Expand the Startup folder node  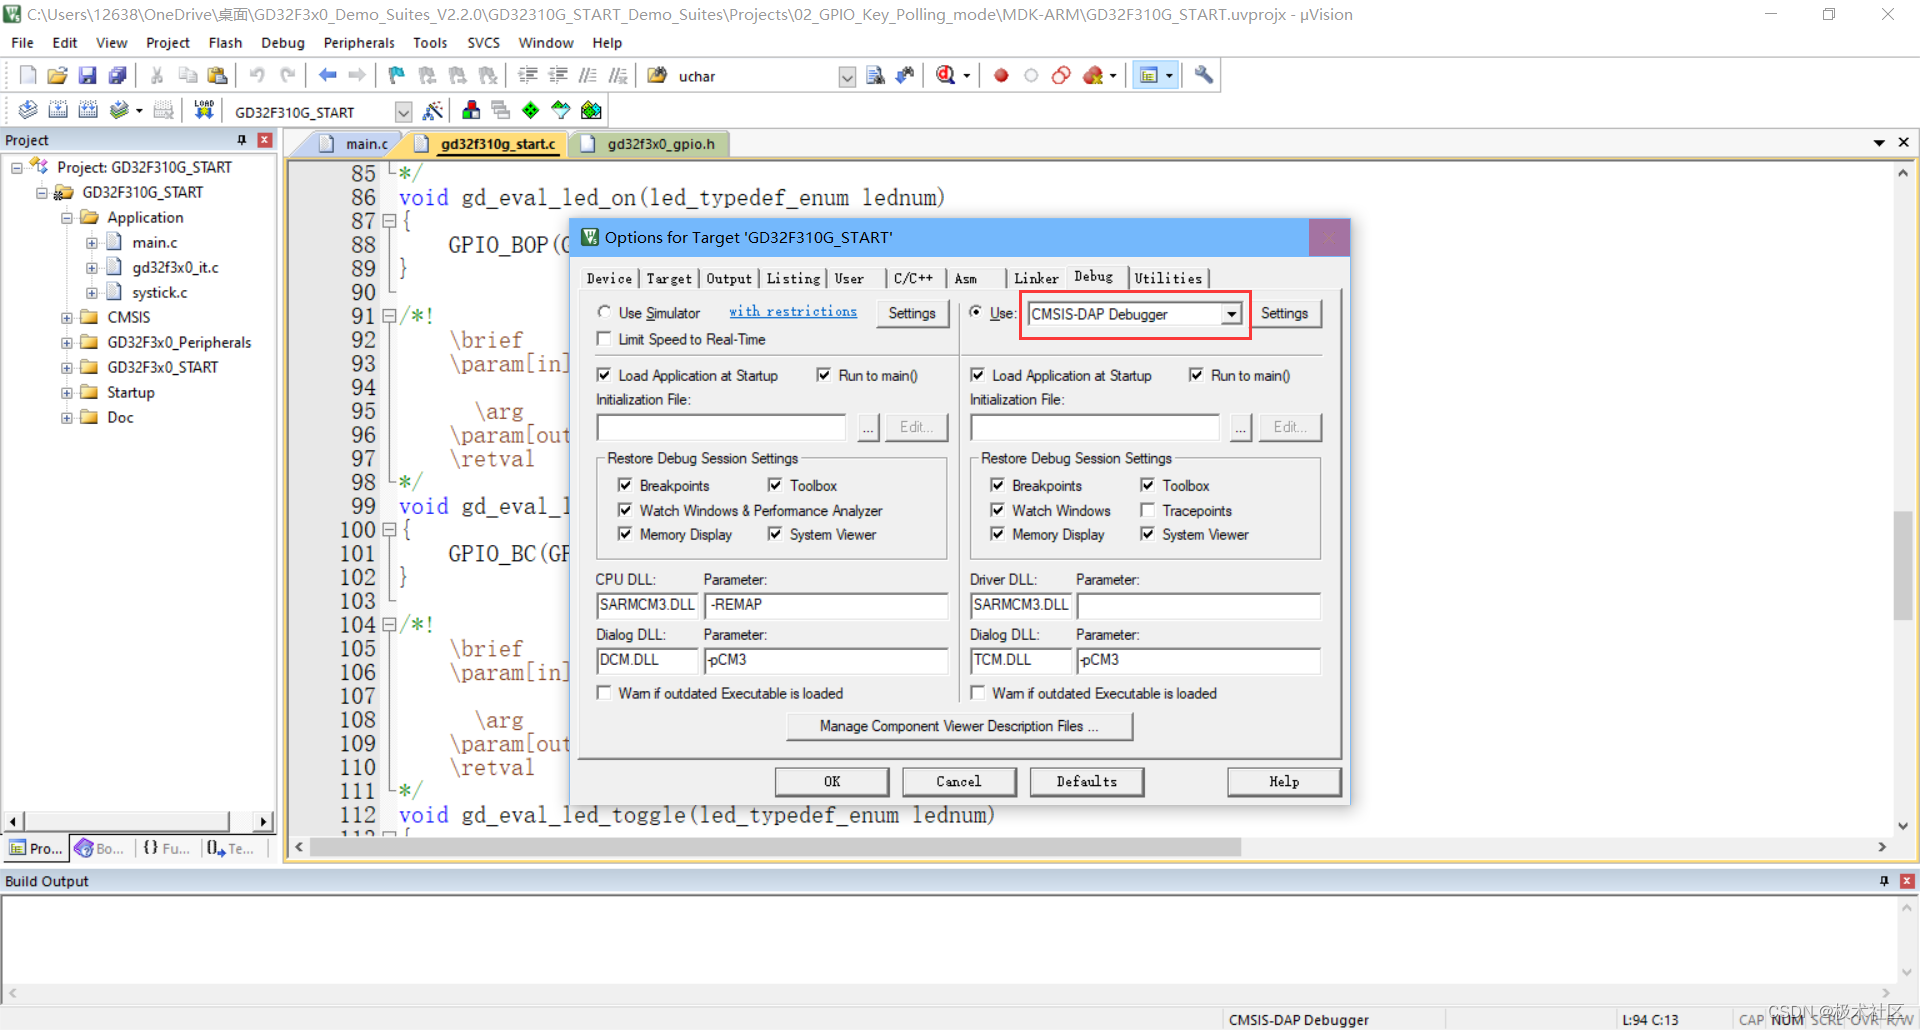click(x=66, y=392)
